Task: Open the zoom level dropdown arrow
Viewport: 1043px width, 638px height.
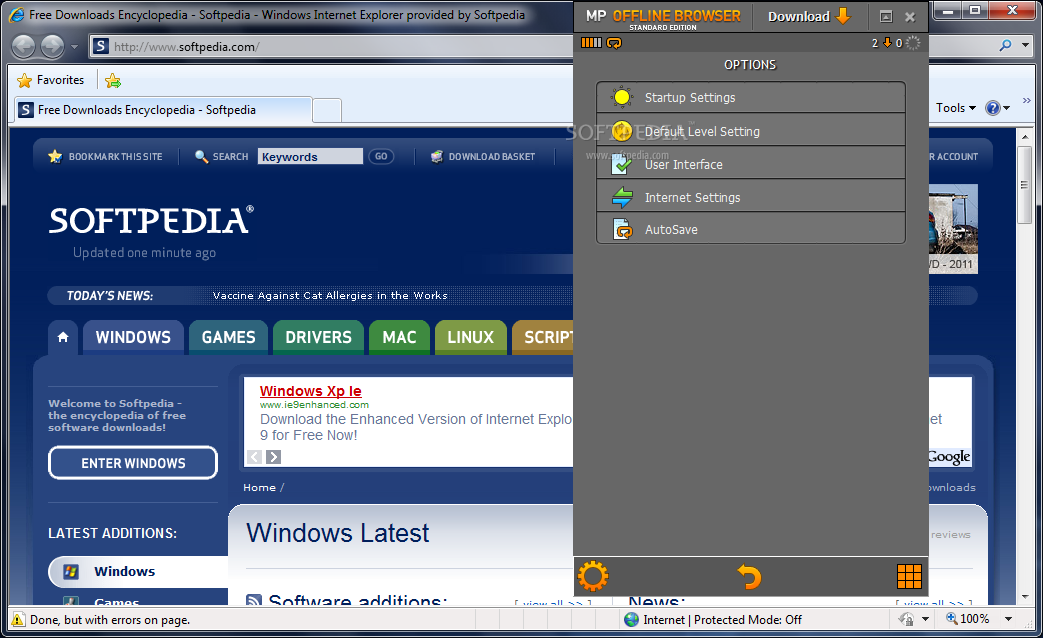Action: (x=1008, y=619)
